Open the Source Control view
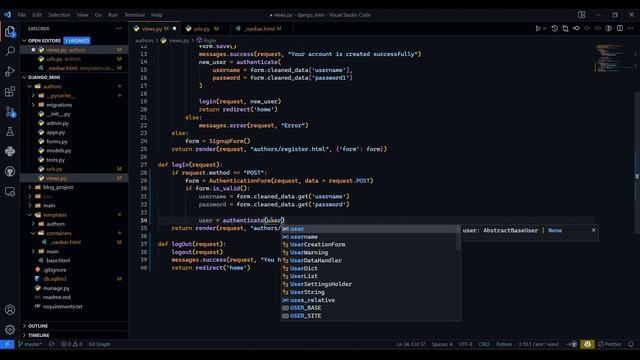The width and height of the screenshot is (640, 360). pos(10,111)
